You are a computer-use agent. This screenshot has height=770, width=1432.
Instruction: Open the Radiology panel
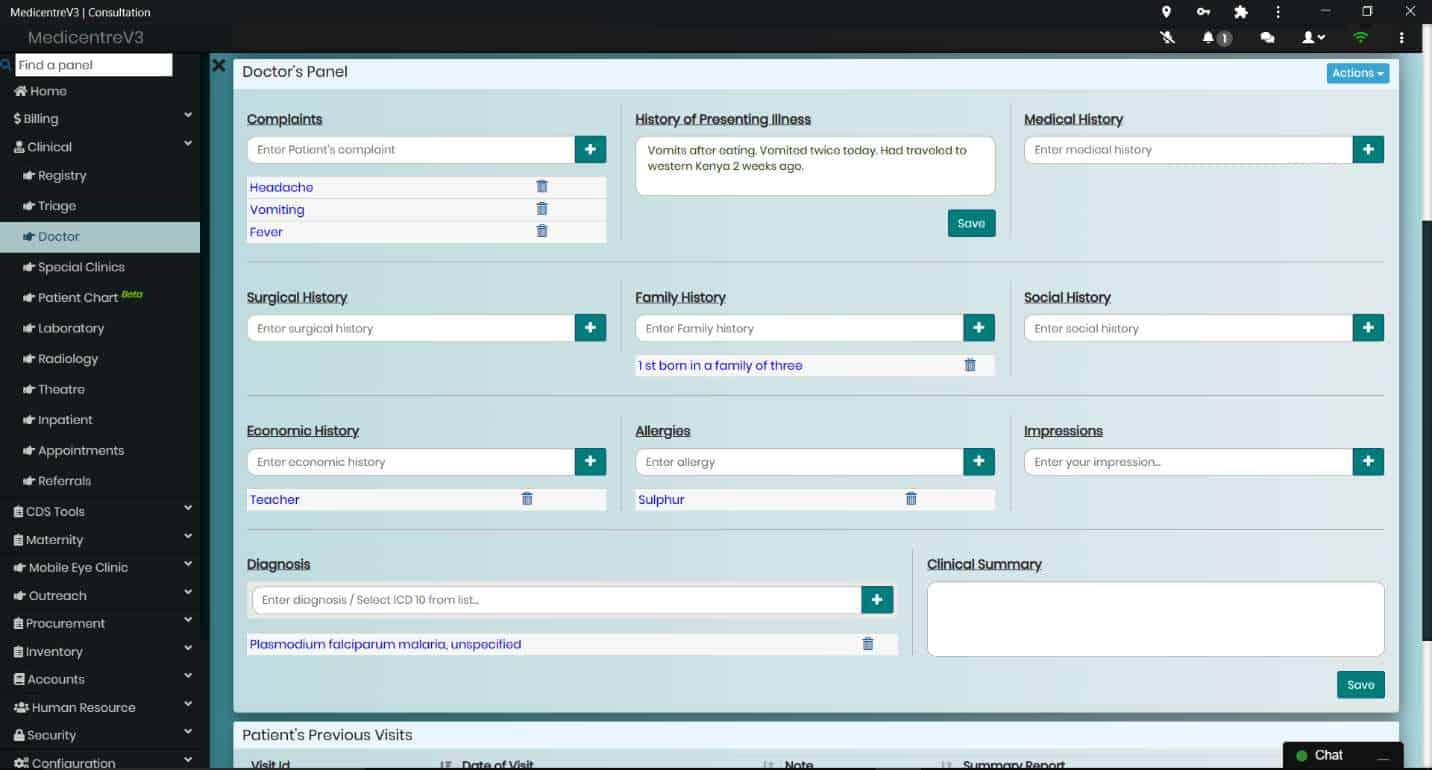60,358
